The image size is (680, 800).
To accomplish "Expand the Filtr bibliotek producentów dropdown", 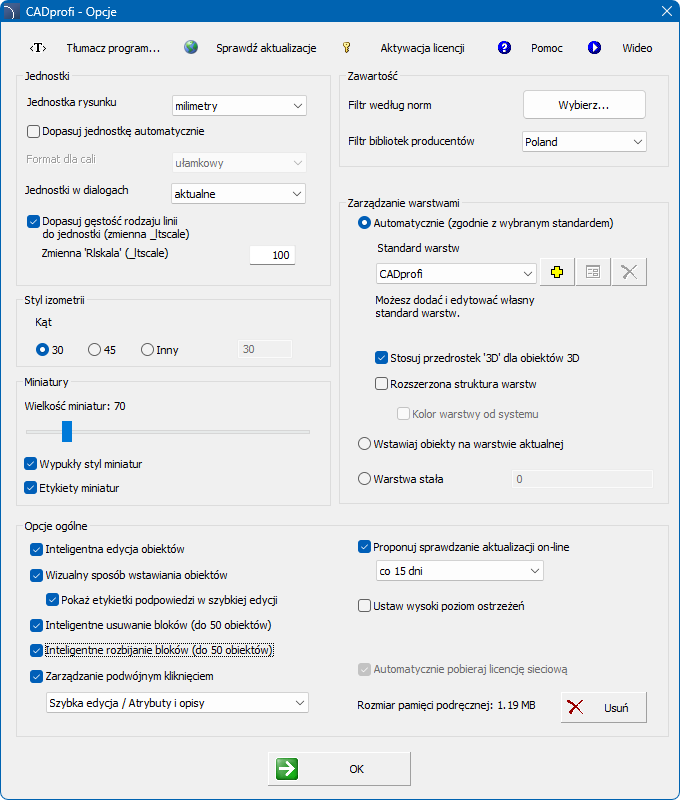I will (x=584, y=142).
